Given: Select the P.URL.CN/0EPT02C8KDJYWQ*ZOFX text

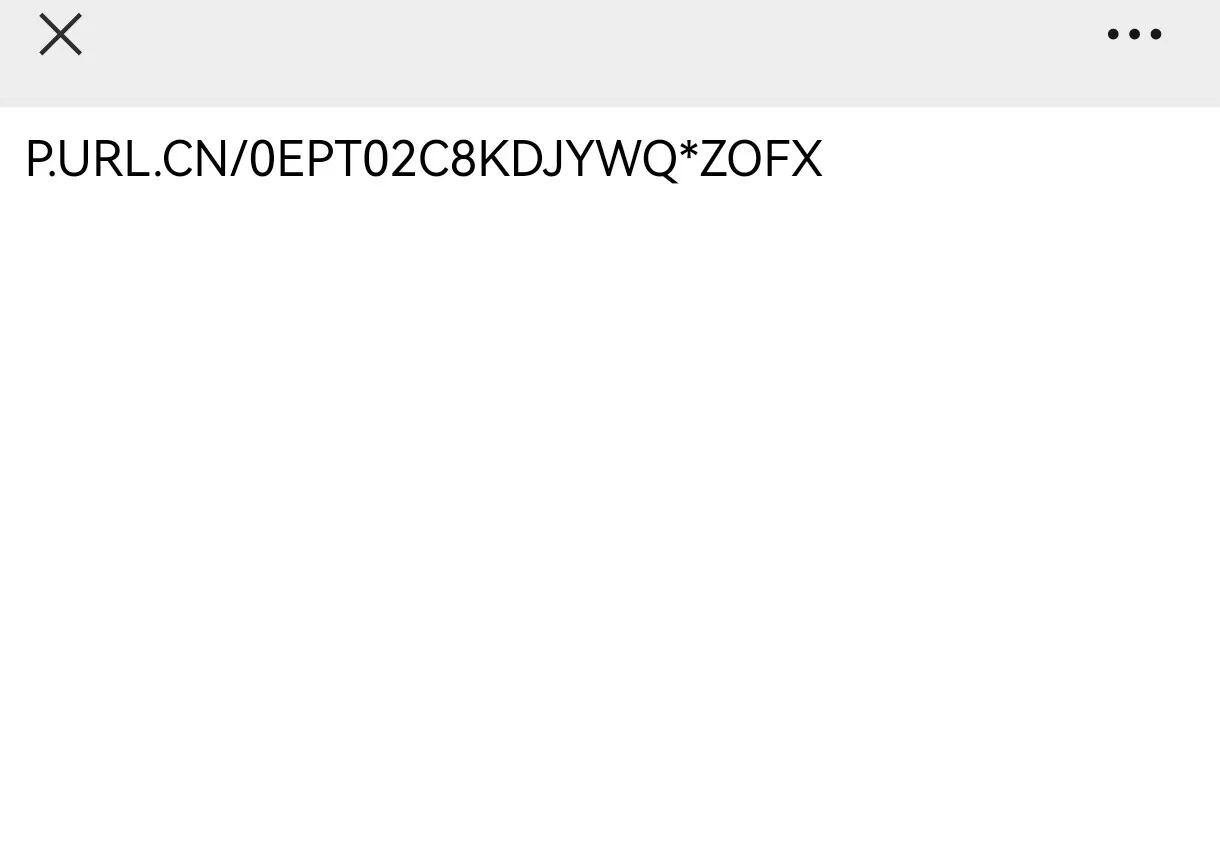Looking at the screenshot, I should coord(424,160).
